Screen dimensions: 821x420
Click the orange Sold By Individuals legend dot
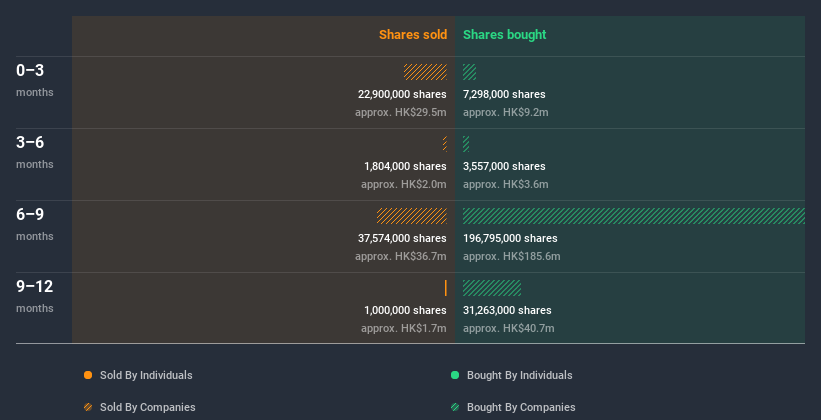(88, 375)
